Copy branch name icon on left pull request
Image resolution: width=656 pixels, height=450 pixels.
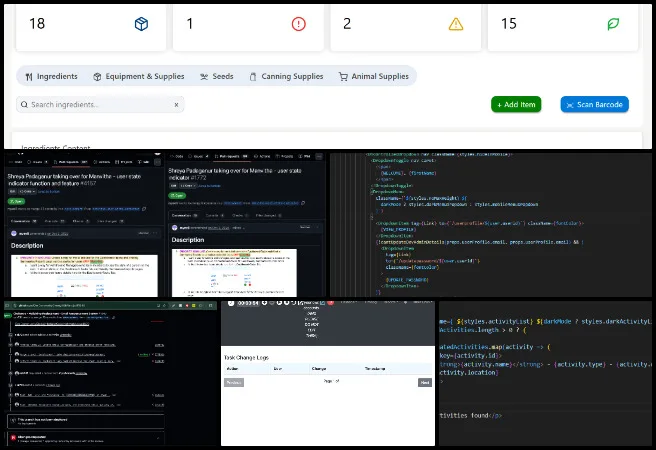point(144,209)
